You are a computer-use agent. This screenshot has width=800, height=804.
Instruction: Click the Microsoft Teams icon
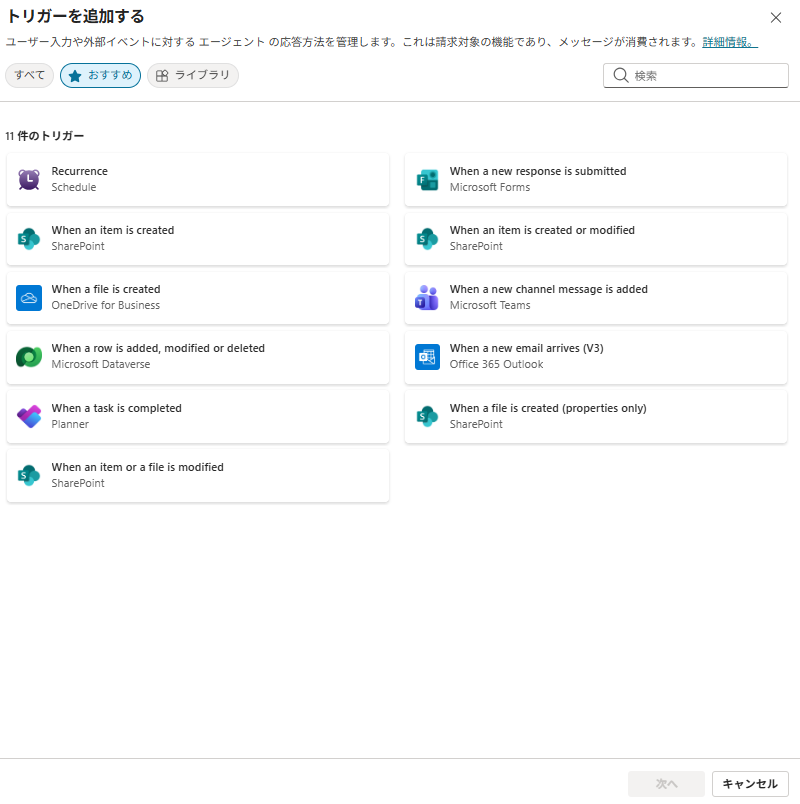point(427,298)
